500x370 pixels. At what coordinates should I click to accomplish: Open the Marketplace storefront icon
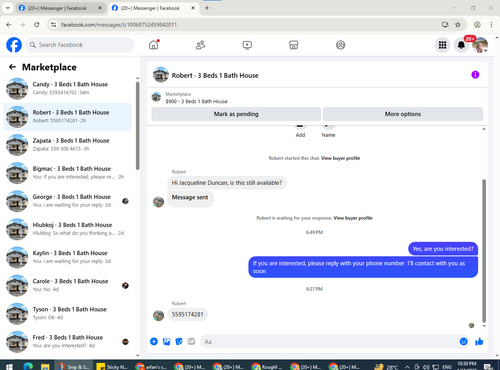pos(294,45)
